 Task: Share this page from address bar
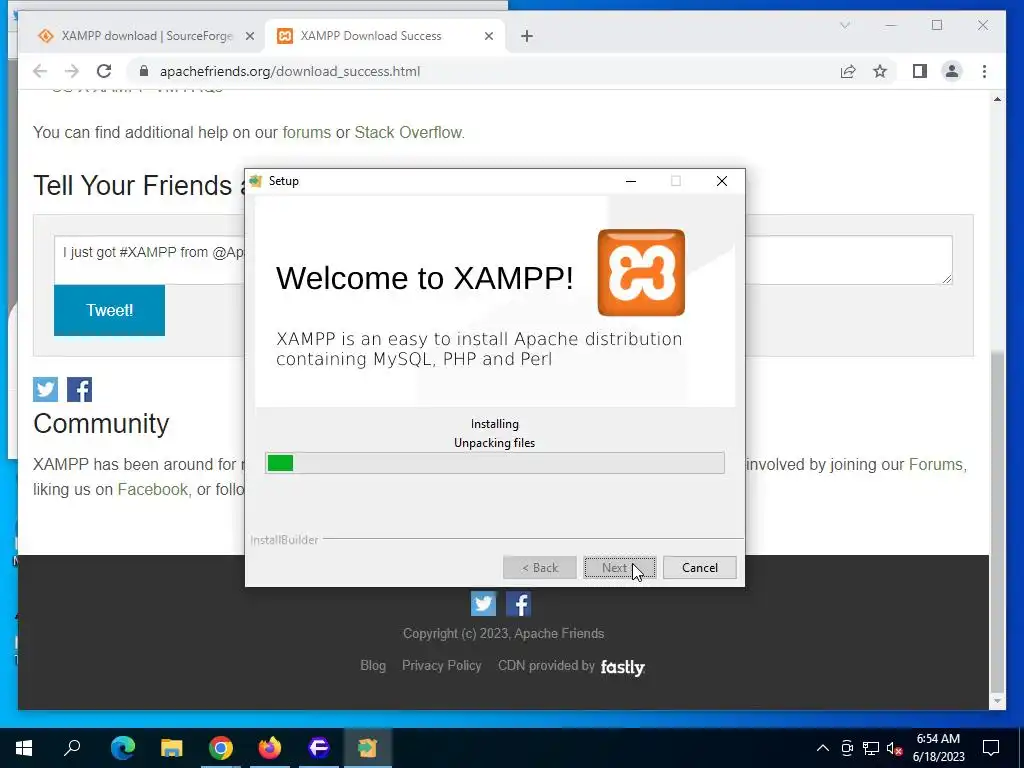pyautogui.click(x=848, y=71)
